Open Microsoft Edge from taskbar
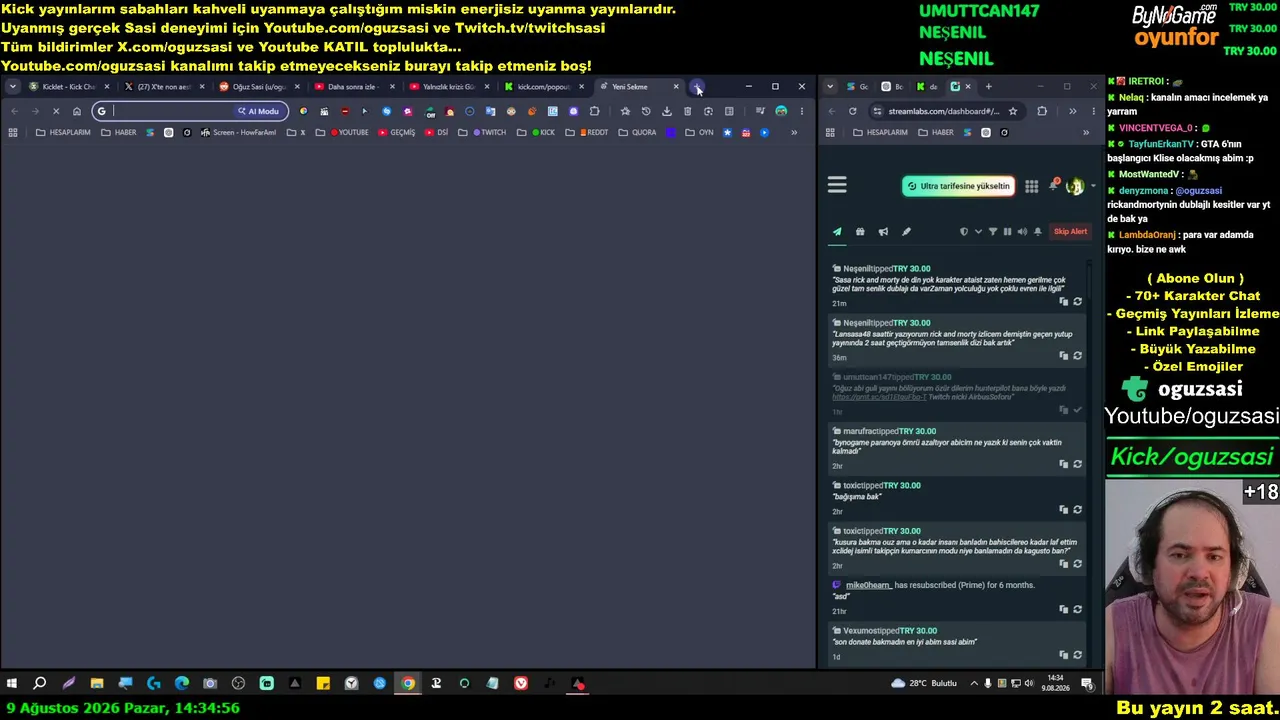 click(x=182, y=684)
